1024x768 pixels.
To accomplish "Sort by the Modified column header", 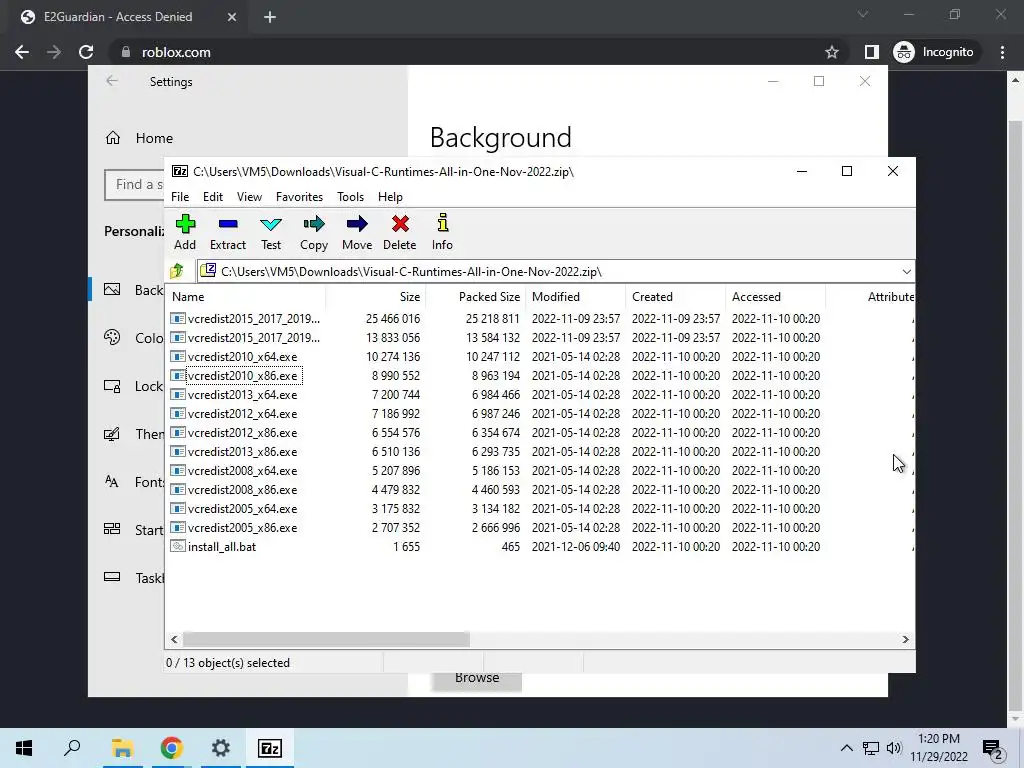I will 575,296.
